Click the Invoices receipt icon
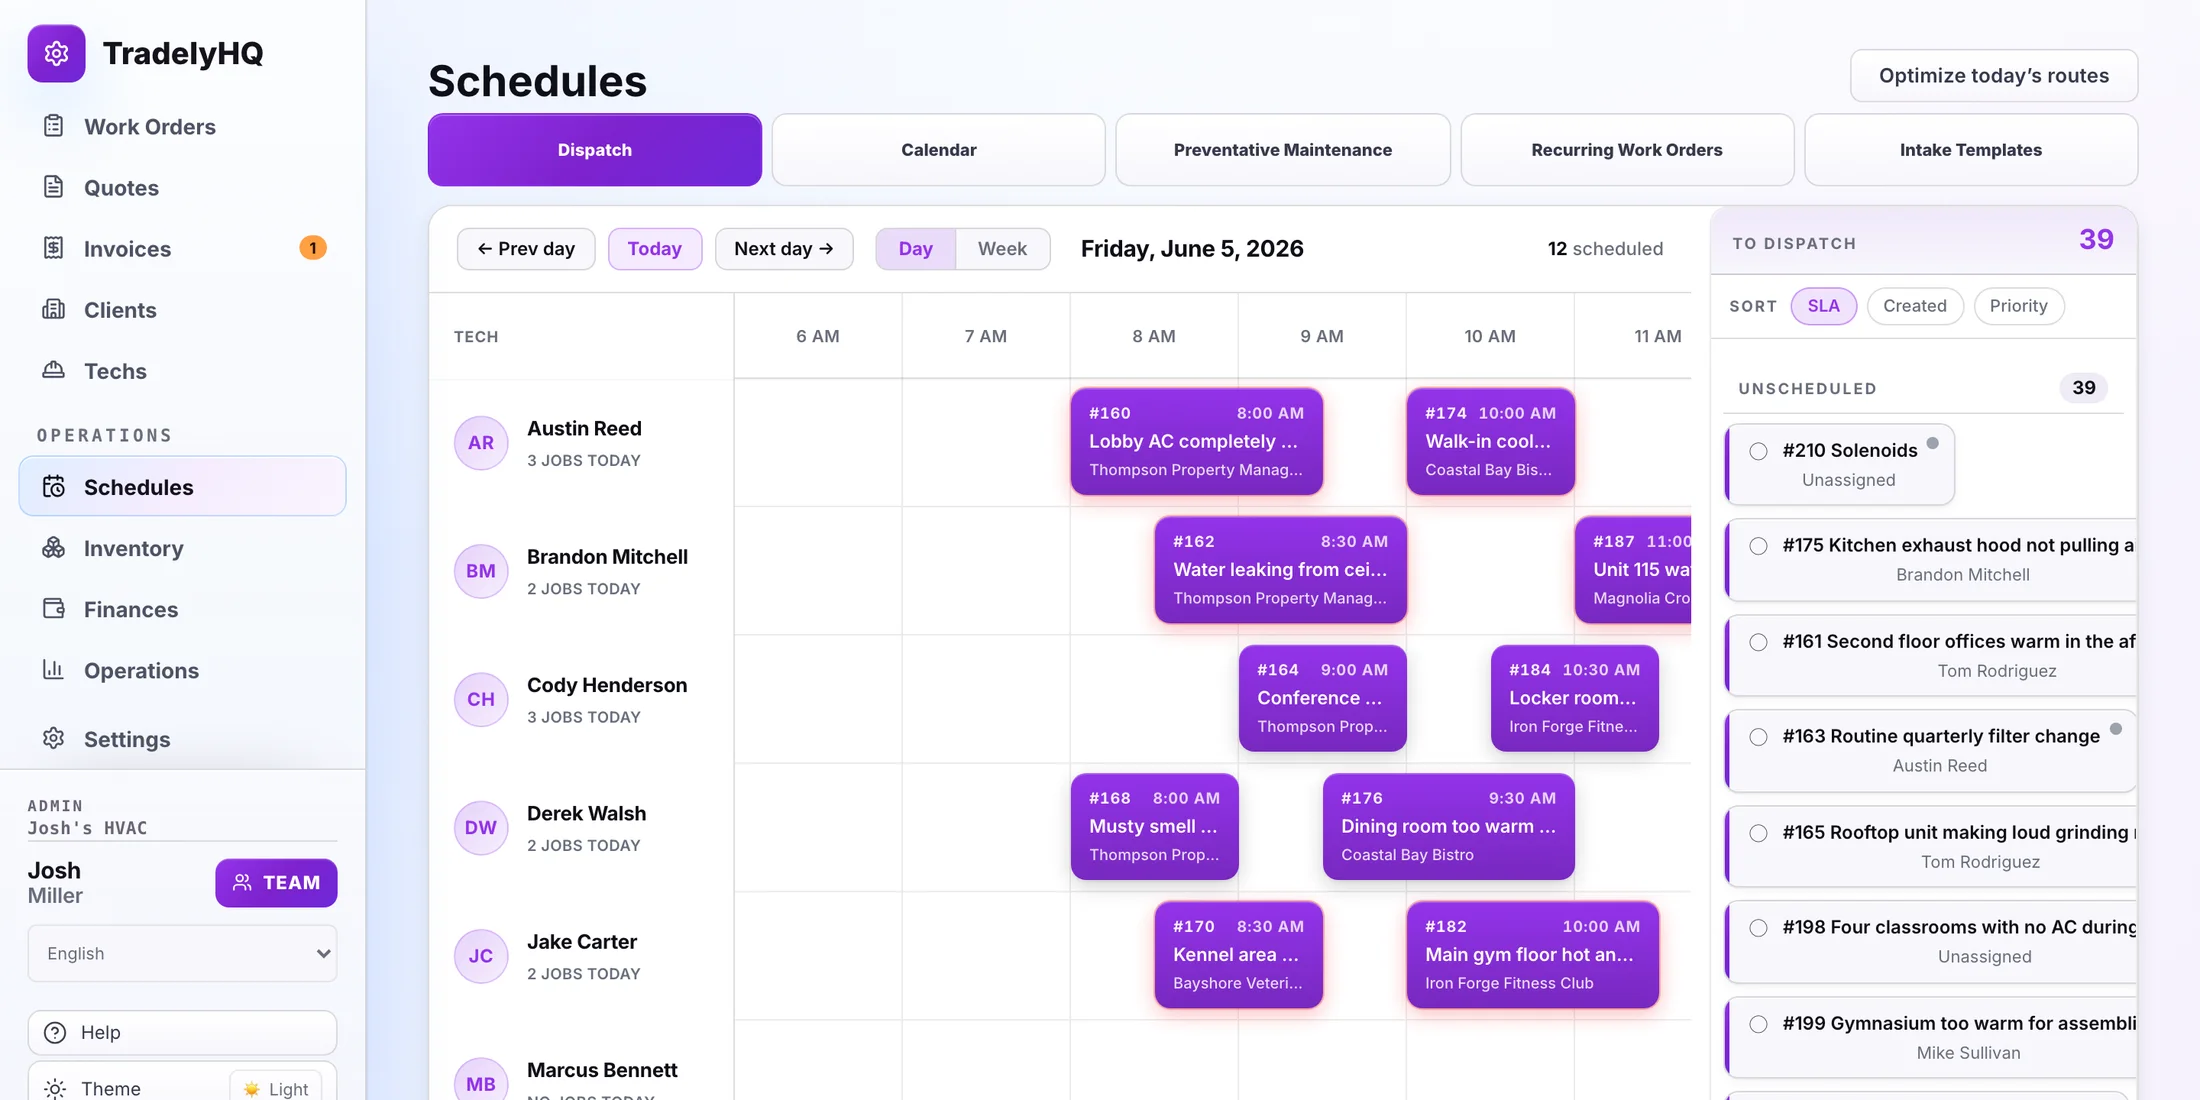Viewport: 2200px width, 1100px height. pos(54,248)
